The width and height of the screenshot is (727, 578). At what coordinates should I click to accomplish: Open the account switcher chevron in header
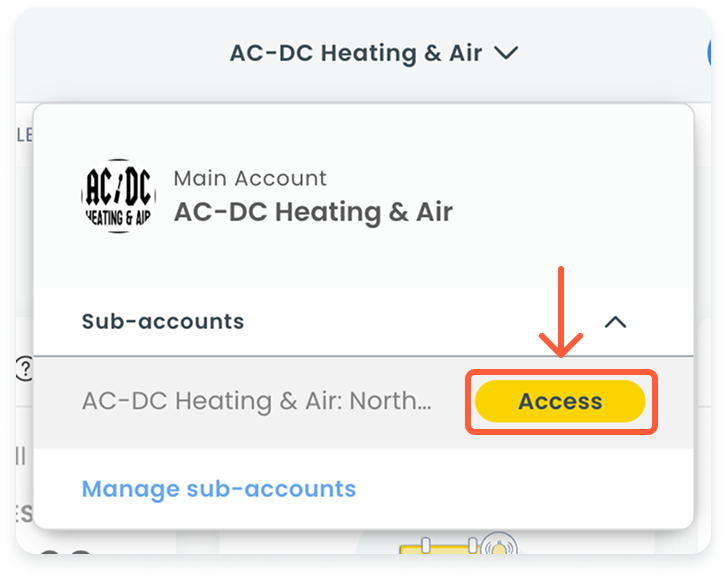506,53
